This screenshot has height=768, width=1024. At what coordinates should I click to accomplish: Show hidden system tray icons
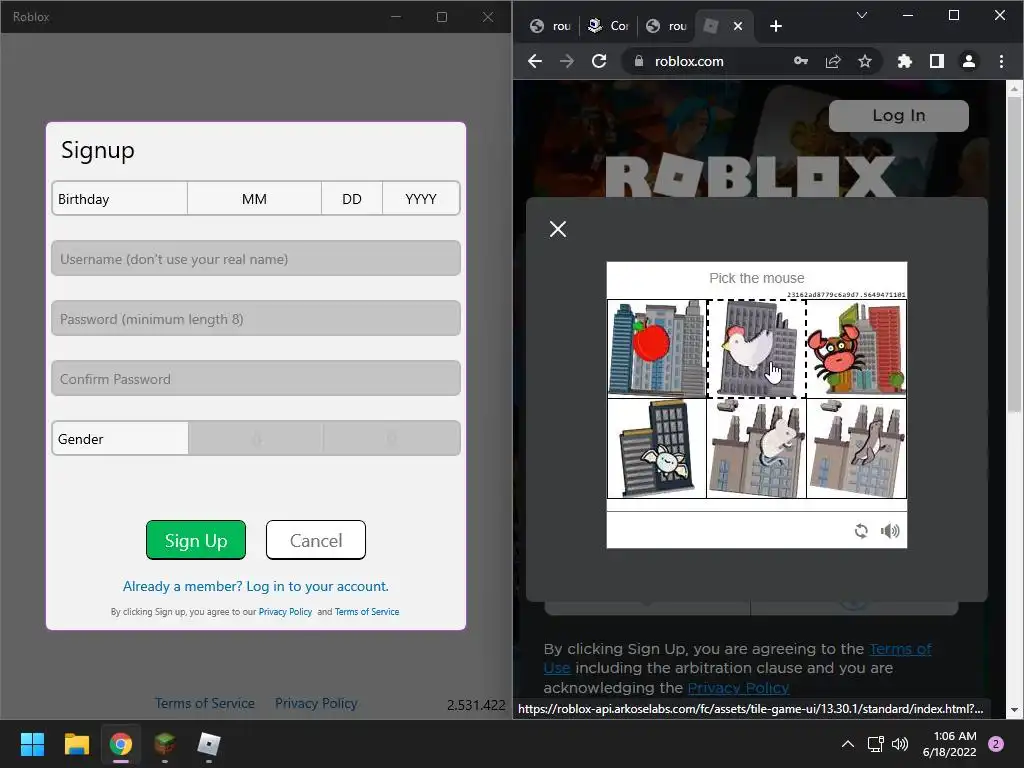tap(848, 744)
